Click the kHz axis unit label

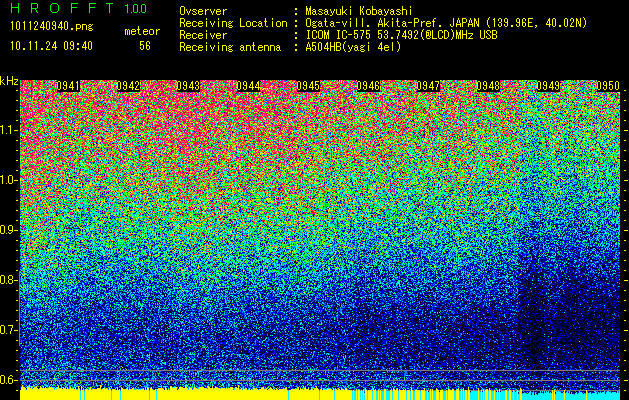(9, 81)
